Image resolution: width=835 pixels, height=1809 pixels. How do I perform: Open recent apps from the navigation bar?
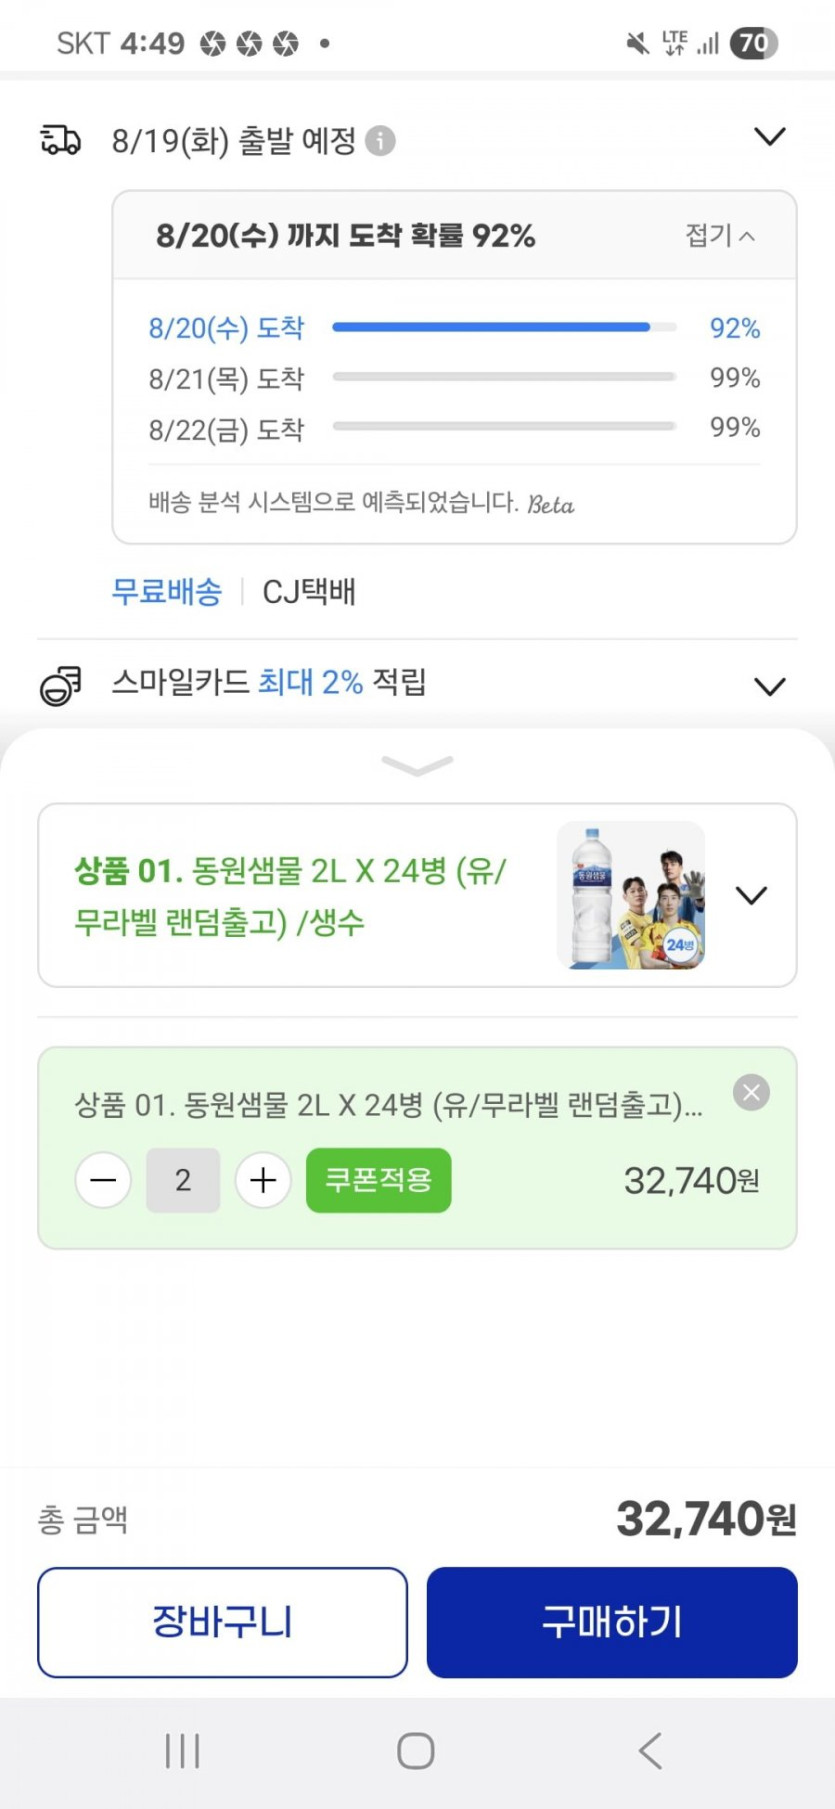pos(182,1750)
